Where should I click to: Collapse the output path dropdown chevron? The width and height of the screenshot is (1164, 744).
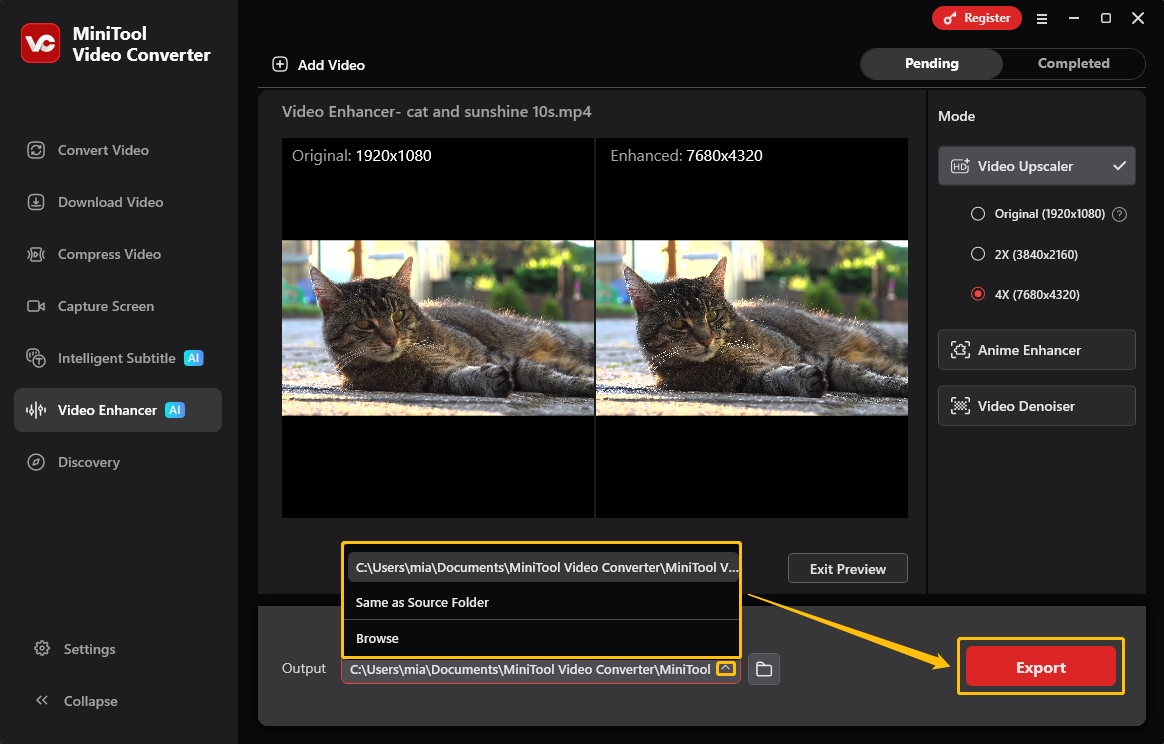(x=727, y=669)
